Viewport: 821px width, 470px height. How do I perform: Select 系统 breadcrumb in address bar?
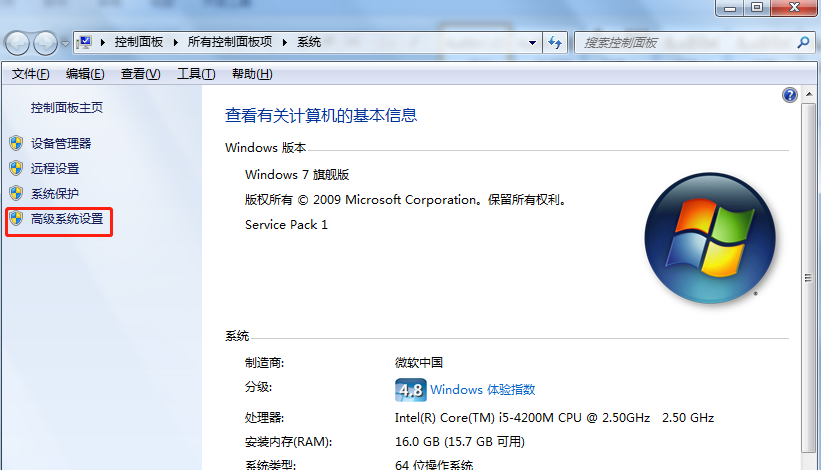pos(309,42)
